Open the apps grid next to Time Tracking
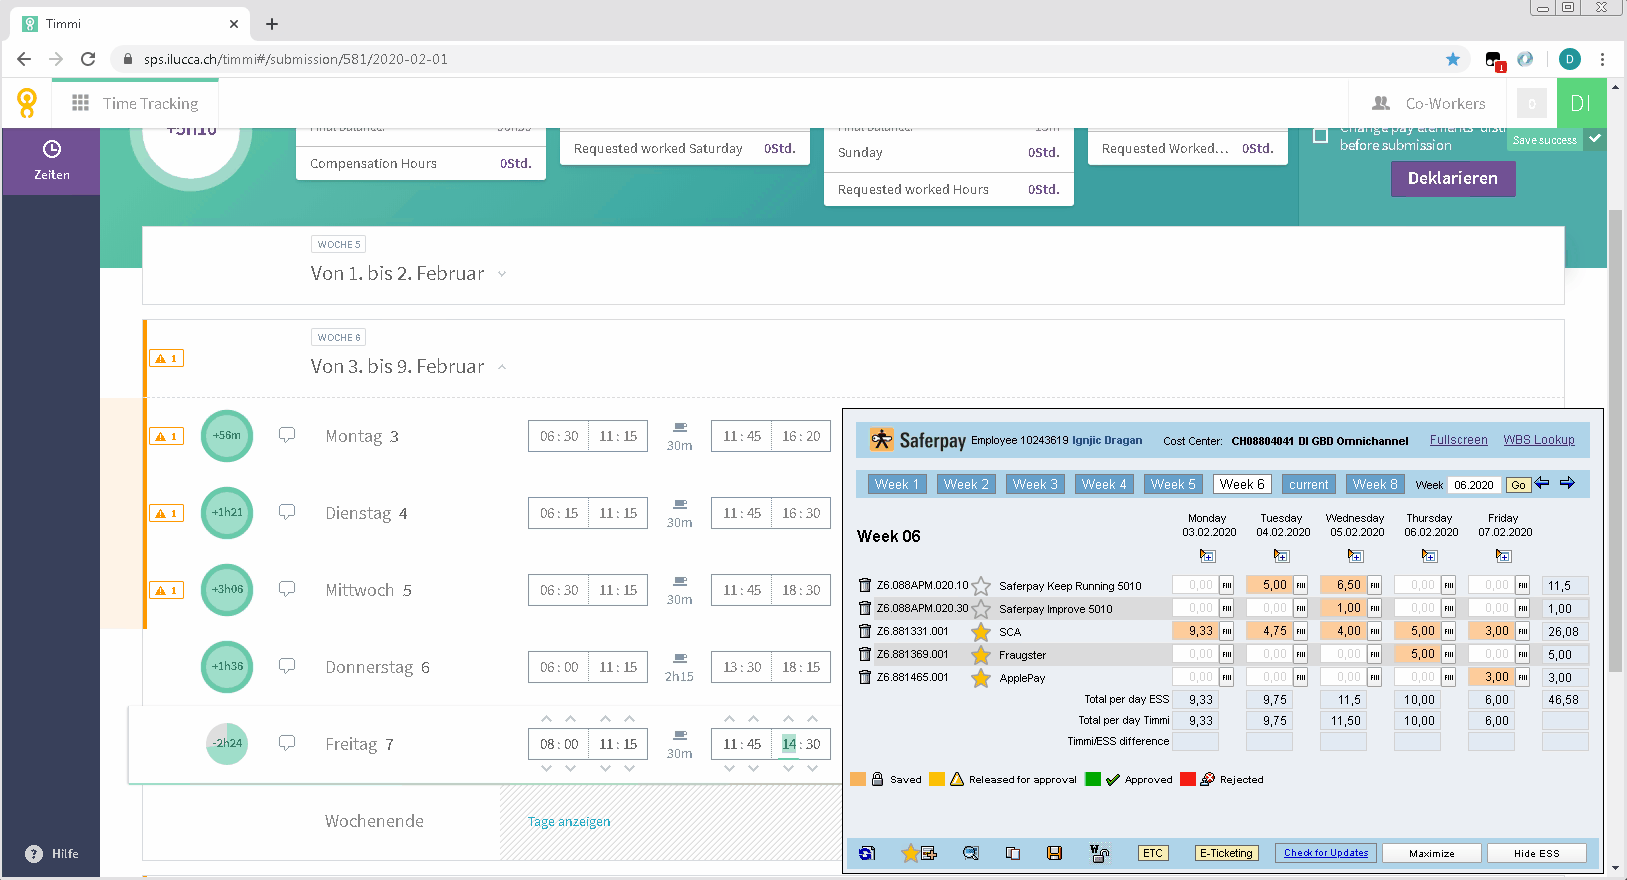 coord(81,103)
